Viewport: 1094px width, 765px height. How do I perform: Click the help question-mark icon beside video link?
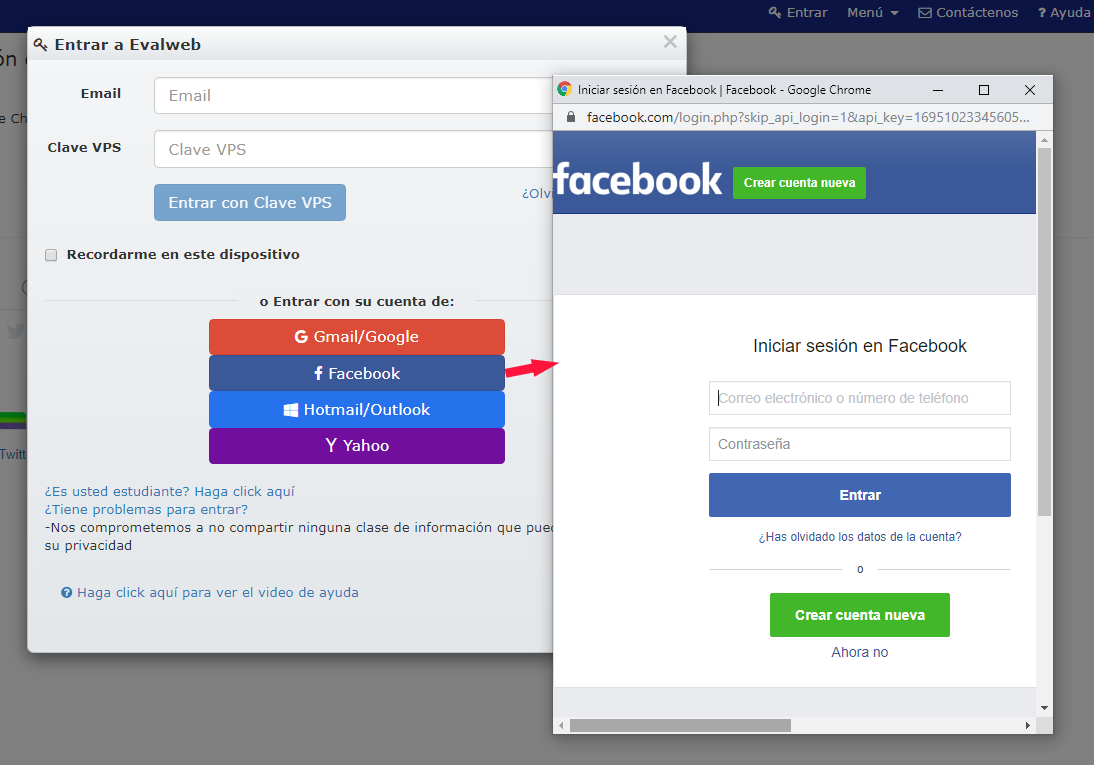66,593
